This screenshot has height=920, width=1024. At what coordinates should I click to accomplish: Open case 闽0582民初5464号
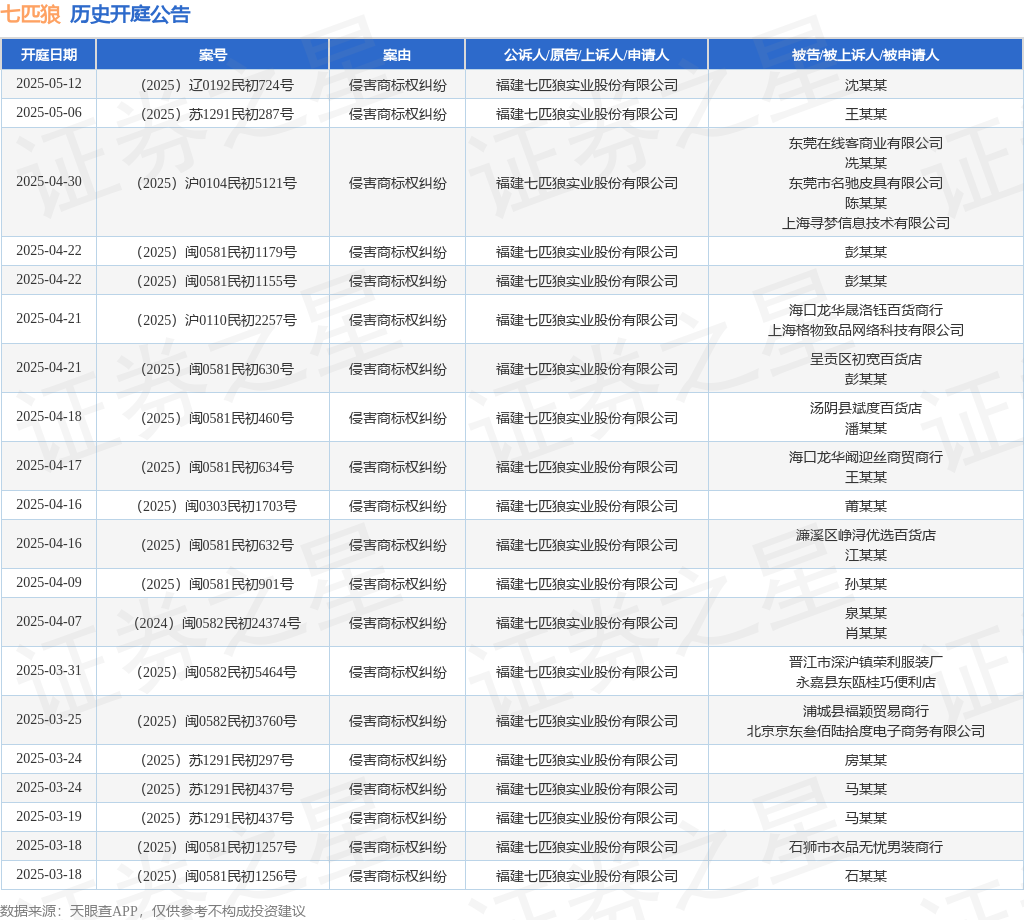[x=217, y=673]
